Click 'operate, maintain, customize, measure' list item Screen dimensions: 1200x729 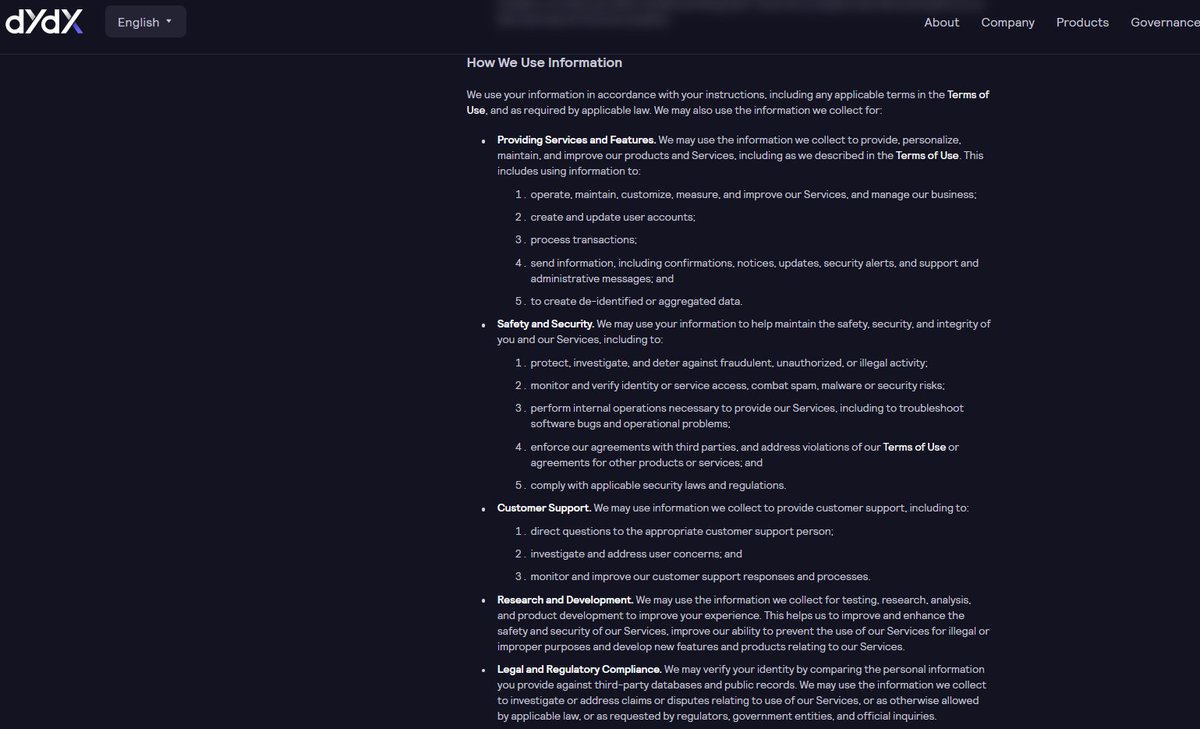(754, 194)
